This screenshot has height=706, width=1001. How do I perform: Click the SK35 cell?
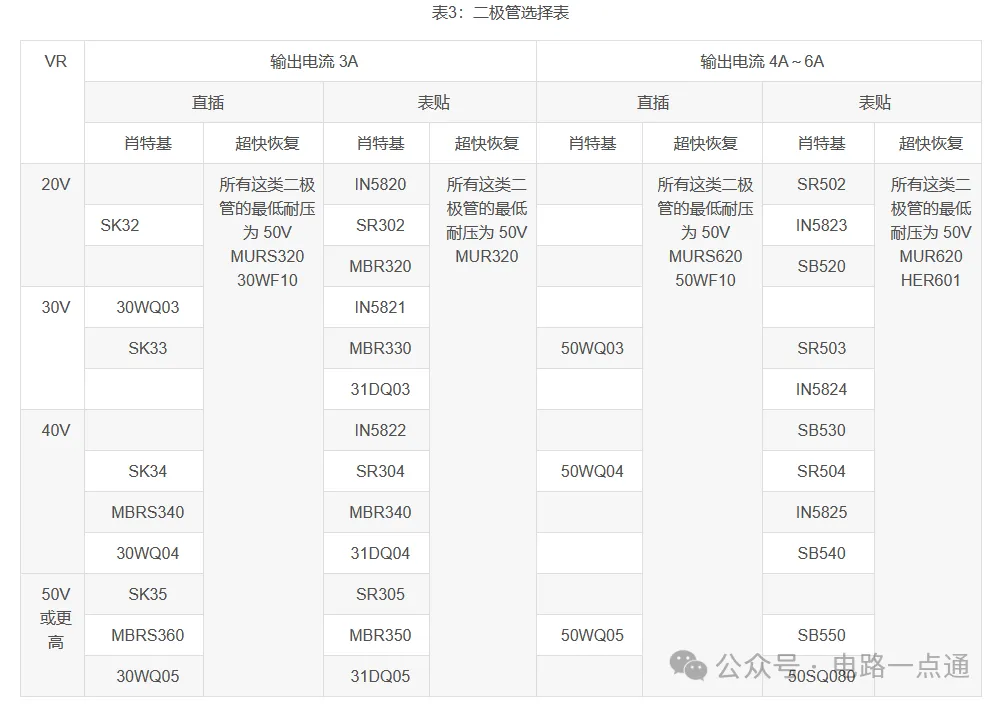click(144, 594)
